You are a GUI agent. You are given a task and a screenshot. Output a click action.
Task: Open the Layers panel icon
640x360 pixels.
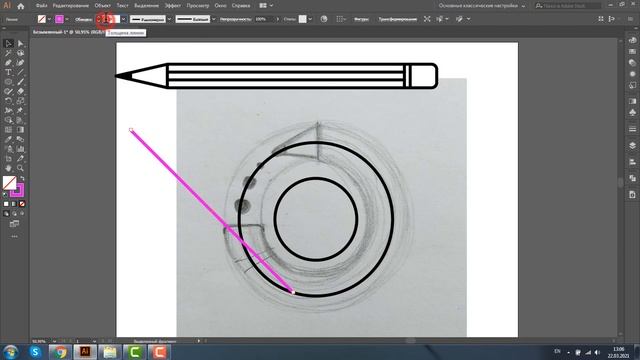632,145
